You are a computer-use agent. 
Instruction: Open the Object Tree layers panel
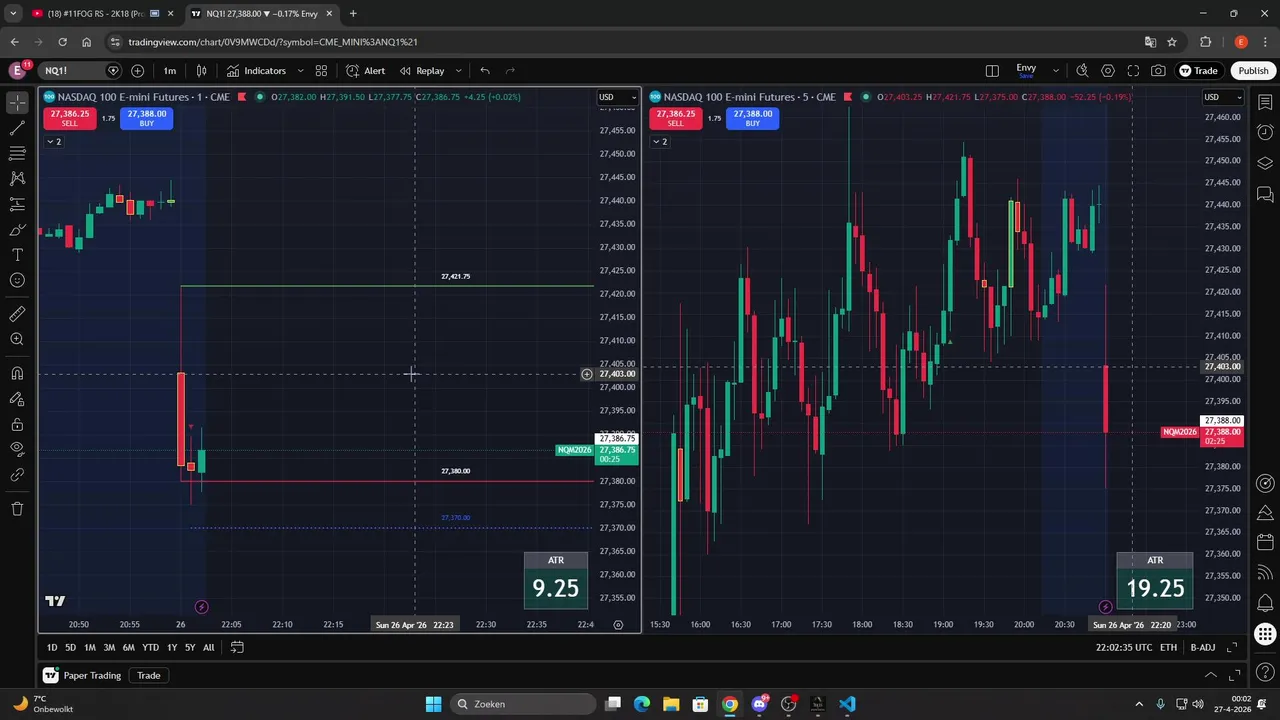(1265, 163)
